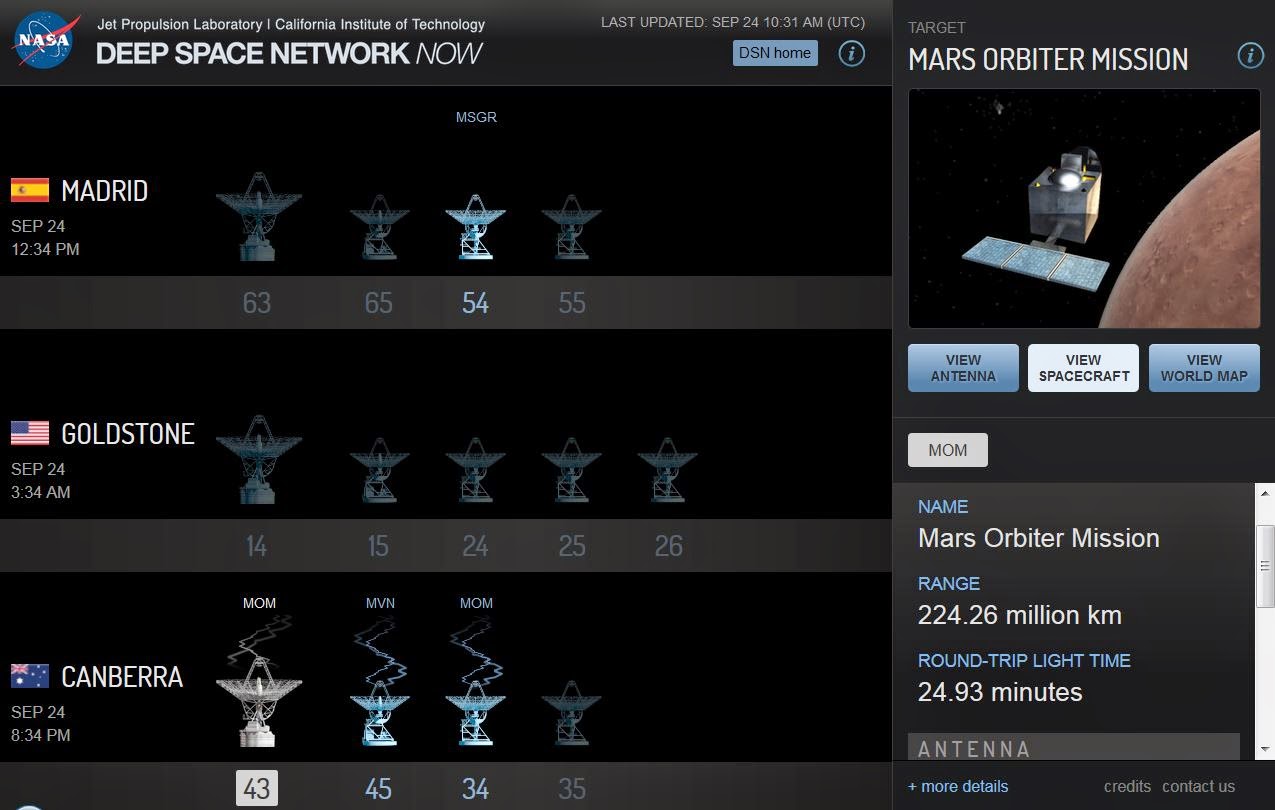Click antenna number 26 in Goldstone row
The height and width of the screenshot is (810, 1275).
point(668,546)
